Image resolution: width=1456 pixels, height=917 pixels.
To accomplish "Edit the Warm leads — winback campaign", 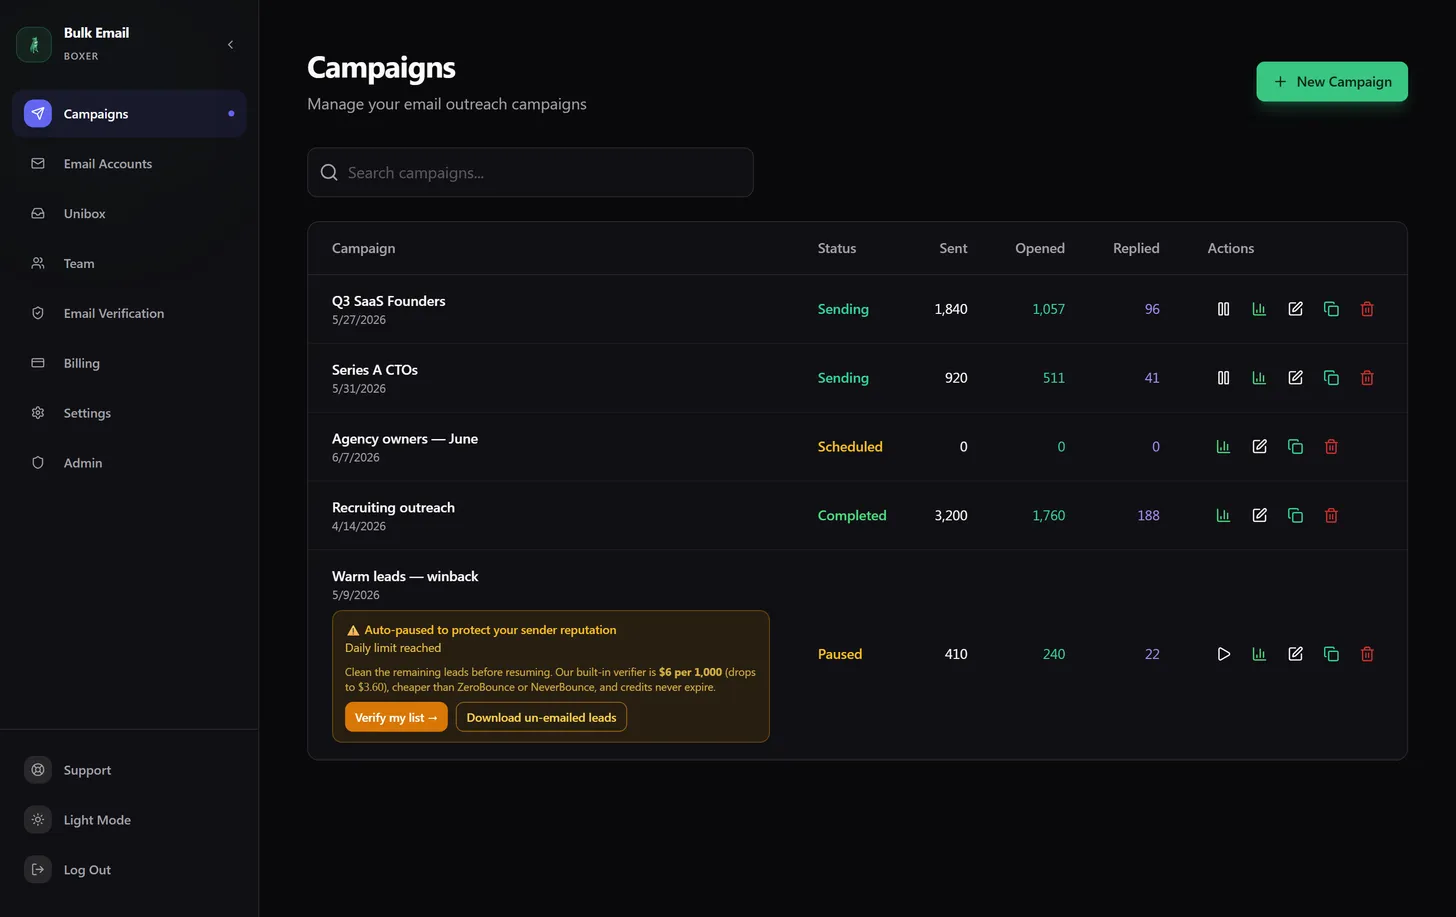I will click(1295, 654).
